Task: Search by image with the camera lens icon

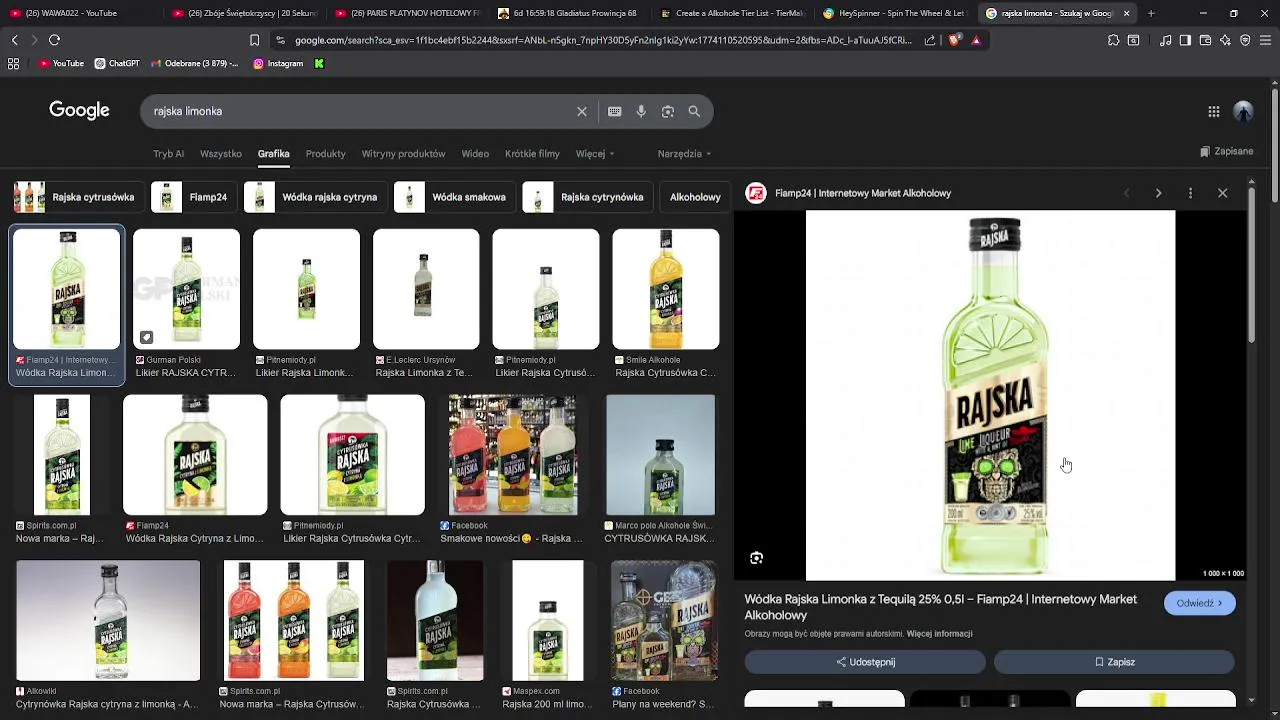Action: tap(668, 111)
